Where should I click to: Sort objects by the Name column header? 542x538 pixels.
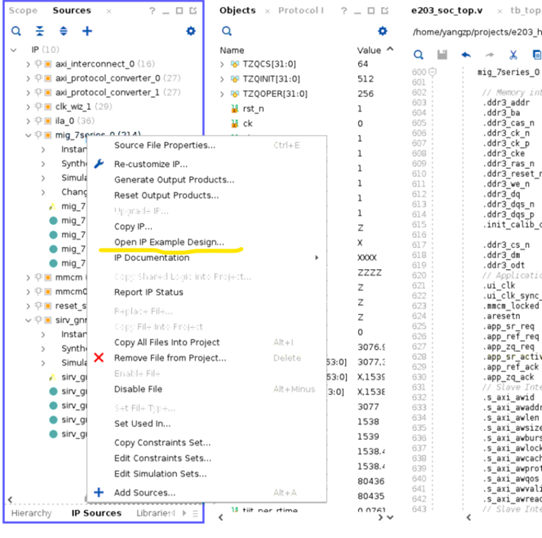(232, 50)
